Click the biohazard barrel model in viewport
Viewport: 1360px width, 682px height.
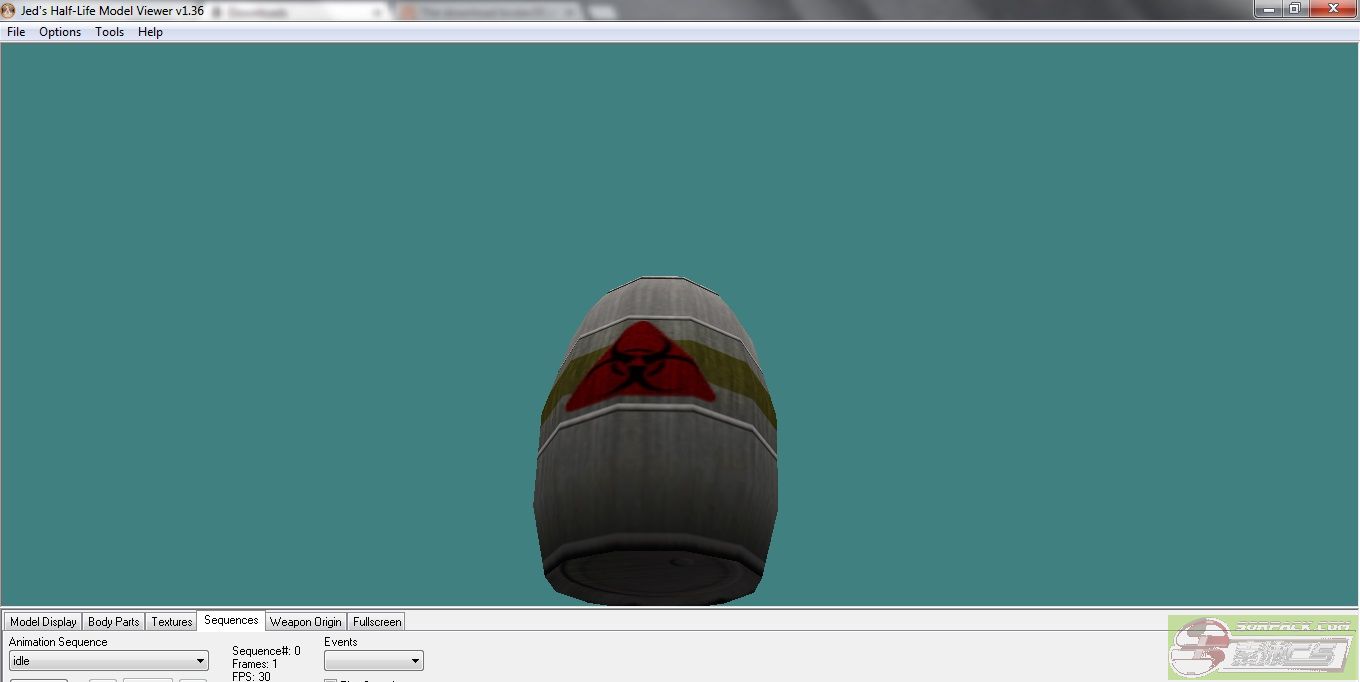tap(655, 441)
